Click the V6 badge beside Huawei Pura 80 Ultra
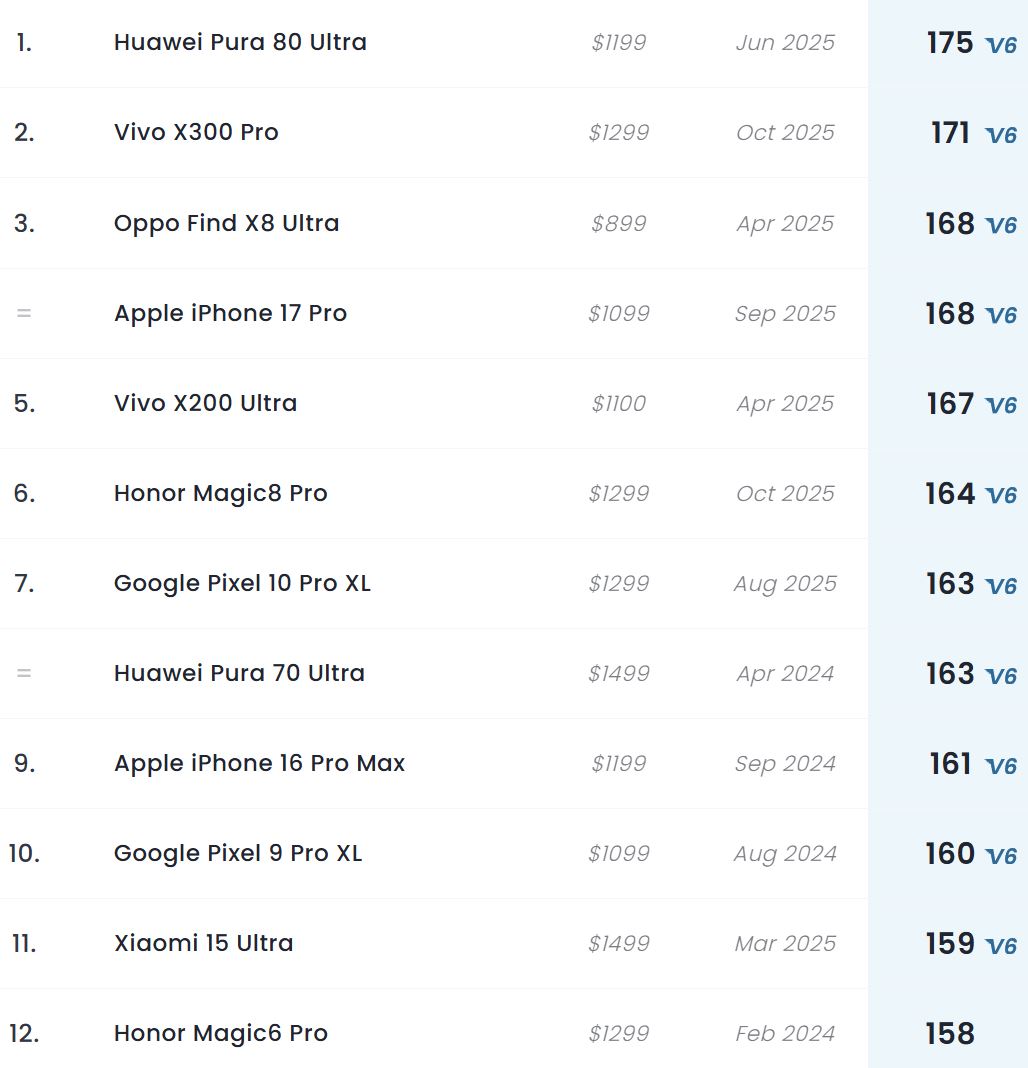The height and width of the screenshot is (1068, 1028). click(x=1000, y=45)
